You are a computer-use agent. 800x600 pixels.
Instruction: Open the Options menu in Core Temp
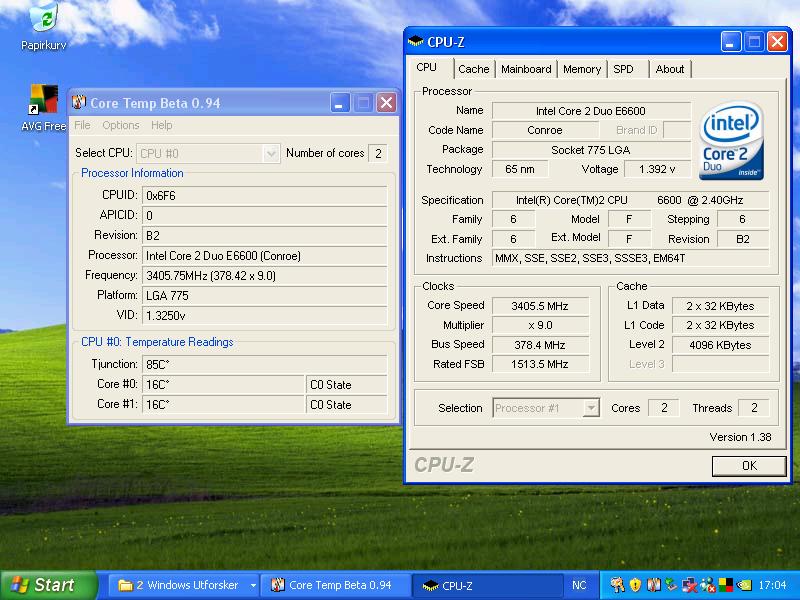click(120, 126)
